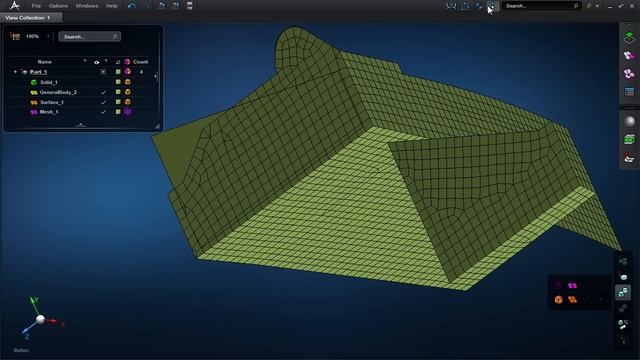Select Mesh_1 in the model tree

coord(49,112)
